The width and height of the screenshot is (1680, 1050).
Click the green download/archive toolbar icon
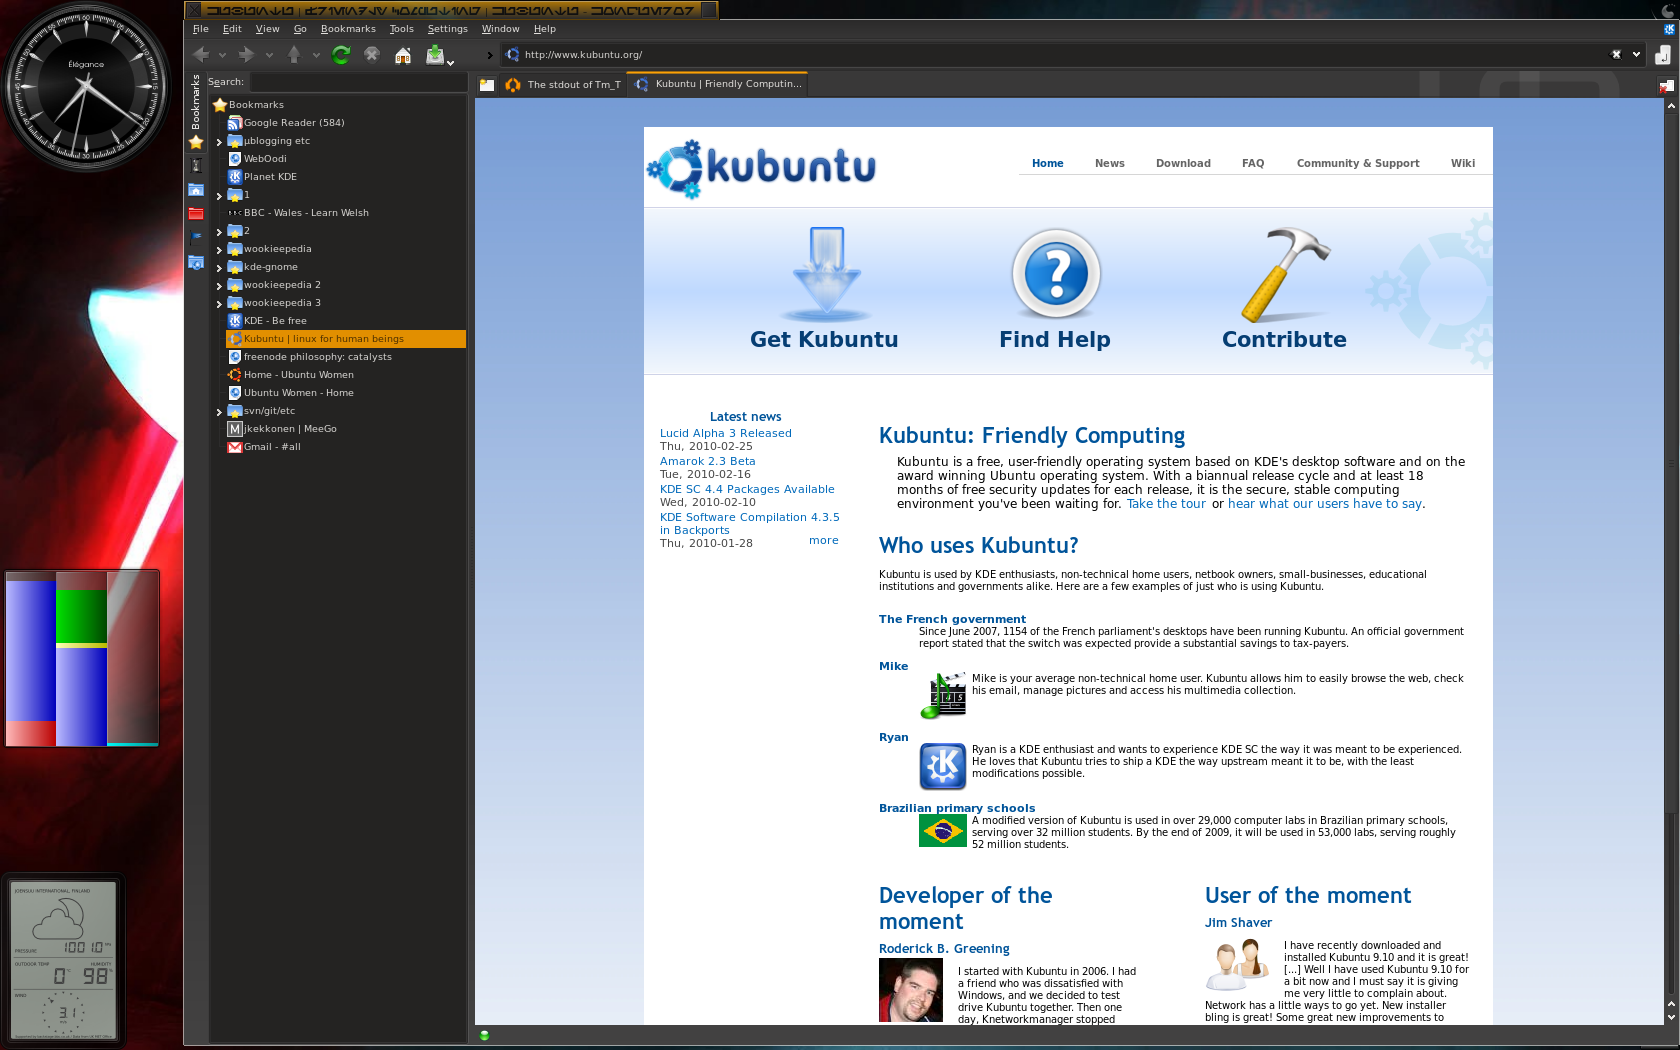pyautogui.click(x=435, y=55)
